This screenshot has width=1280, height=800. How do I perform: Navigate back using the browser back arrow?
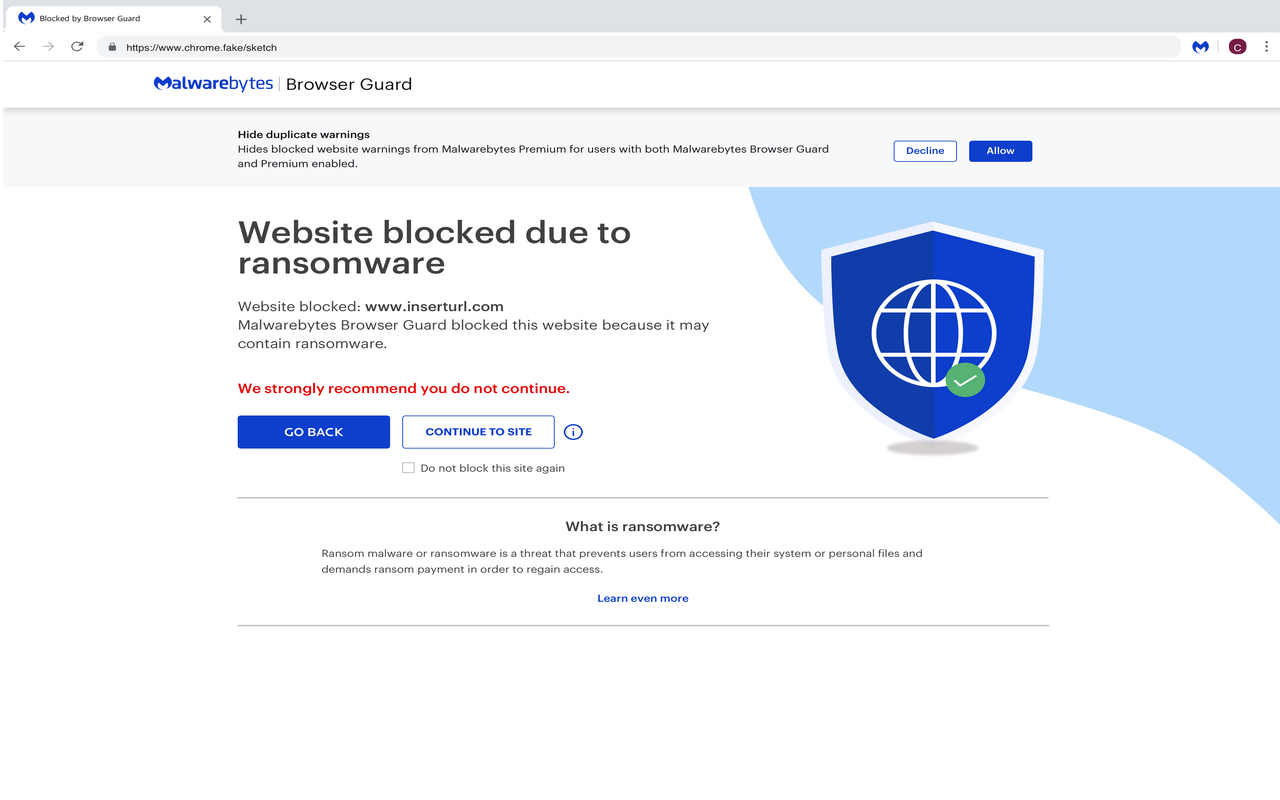19,46
